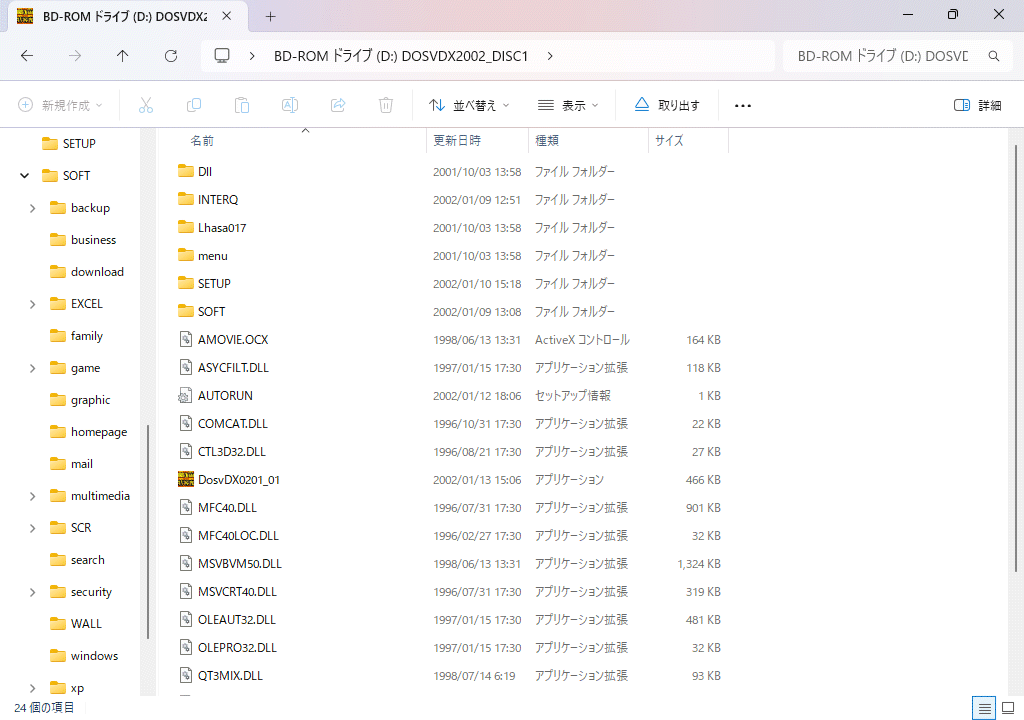Expand the security folder in tree
Viewport: 1024px width, 720px height.
tap(33, 592)
